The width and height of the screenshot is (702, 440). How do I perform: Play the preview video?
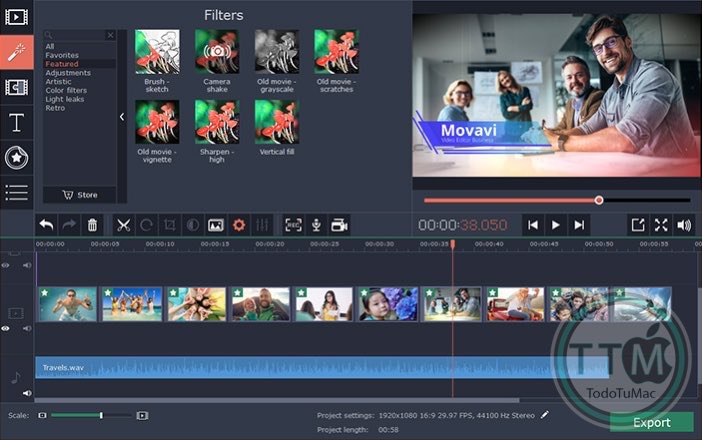click(x=556, y=225)
